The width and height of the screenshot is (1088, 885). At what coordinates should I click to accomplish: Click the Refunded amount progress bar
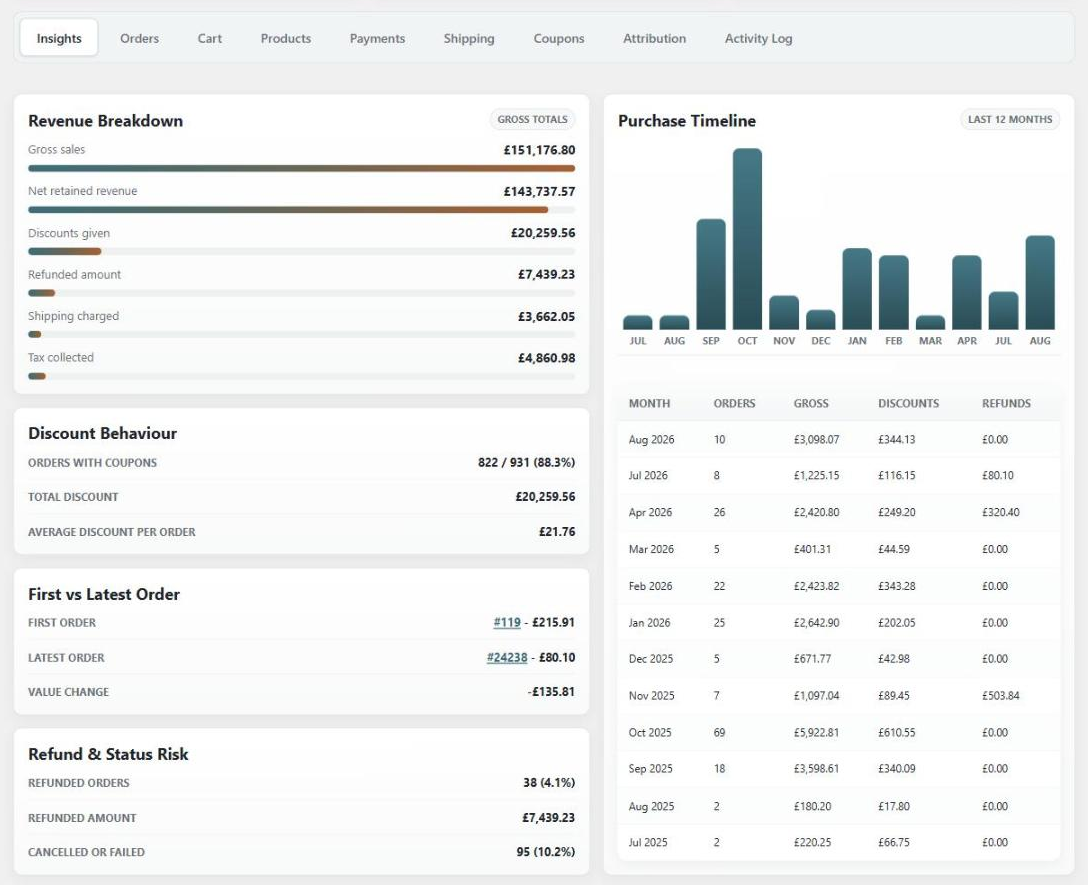[x=301, y=293]
